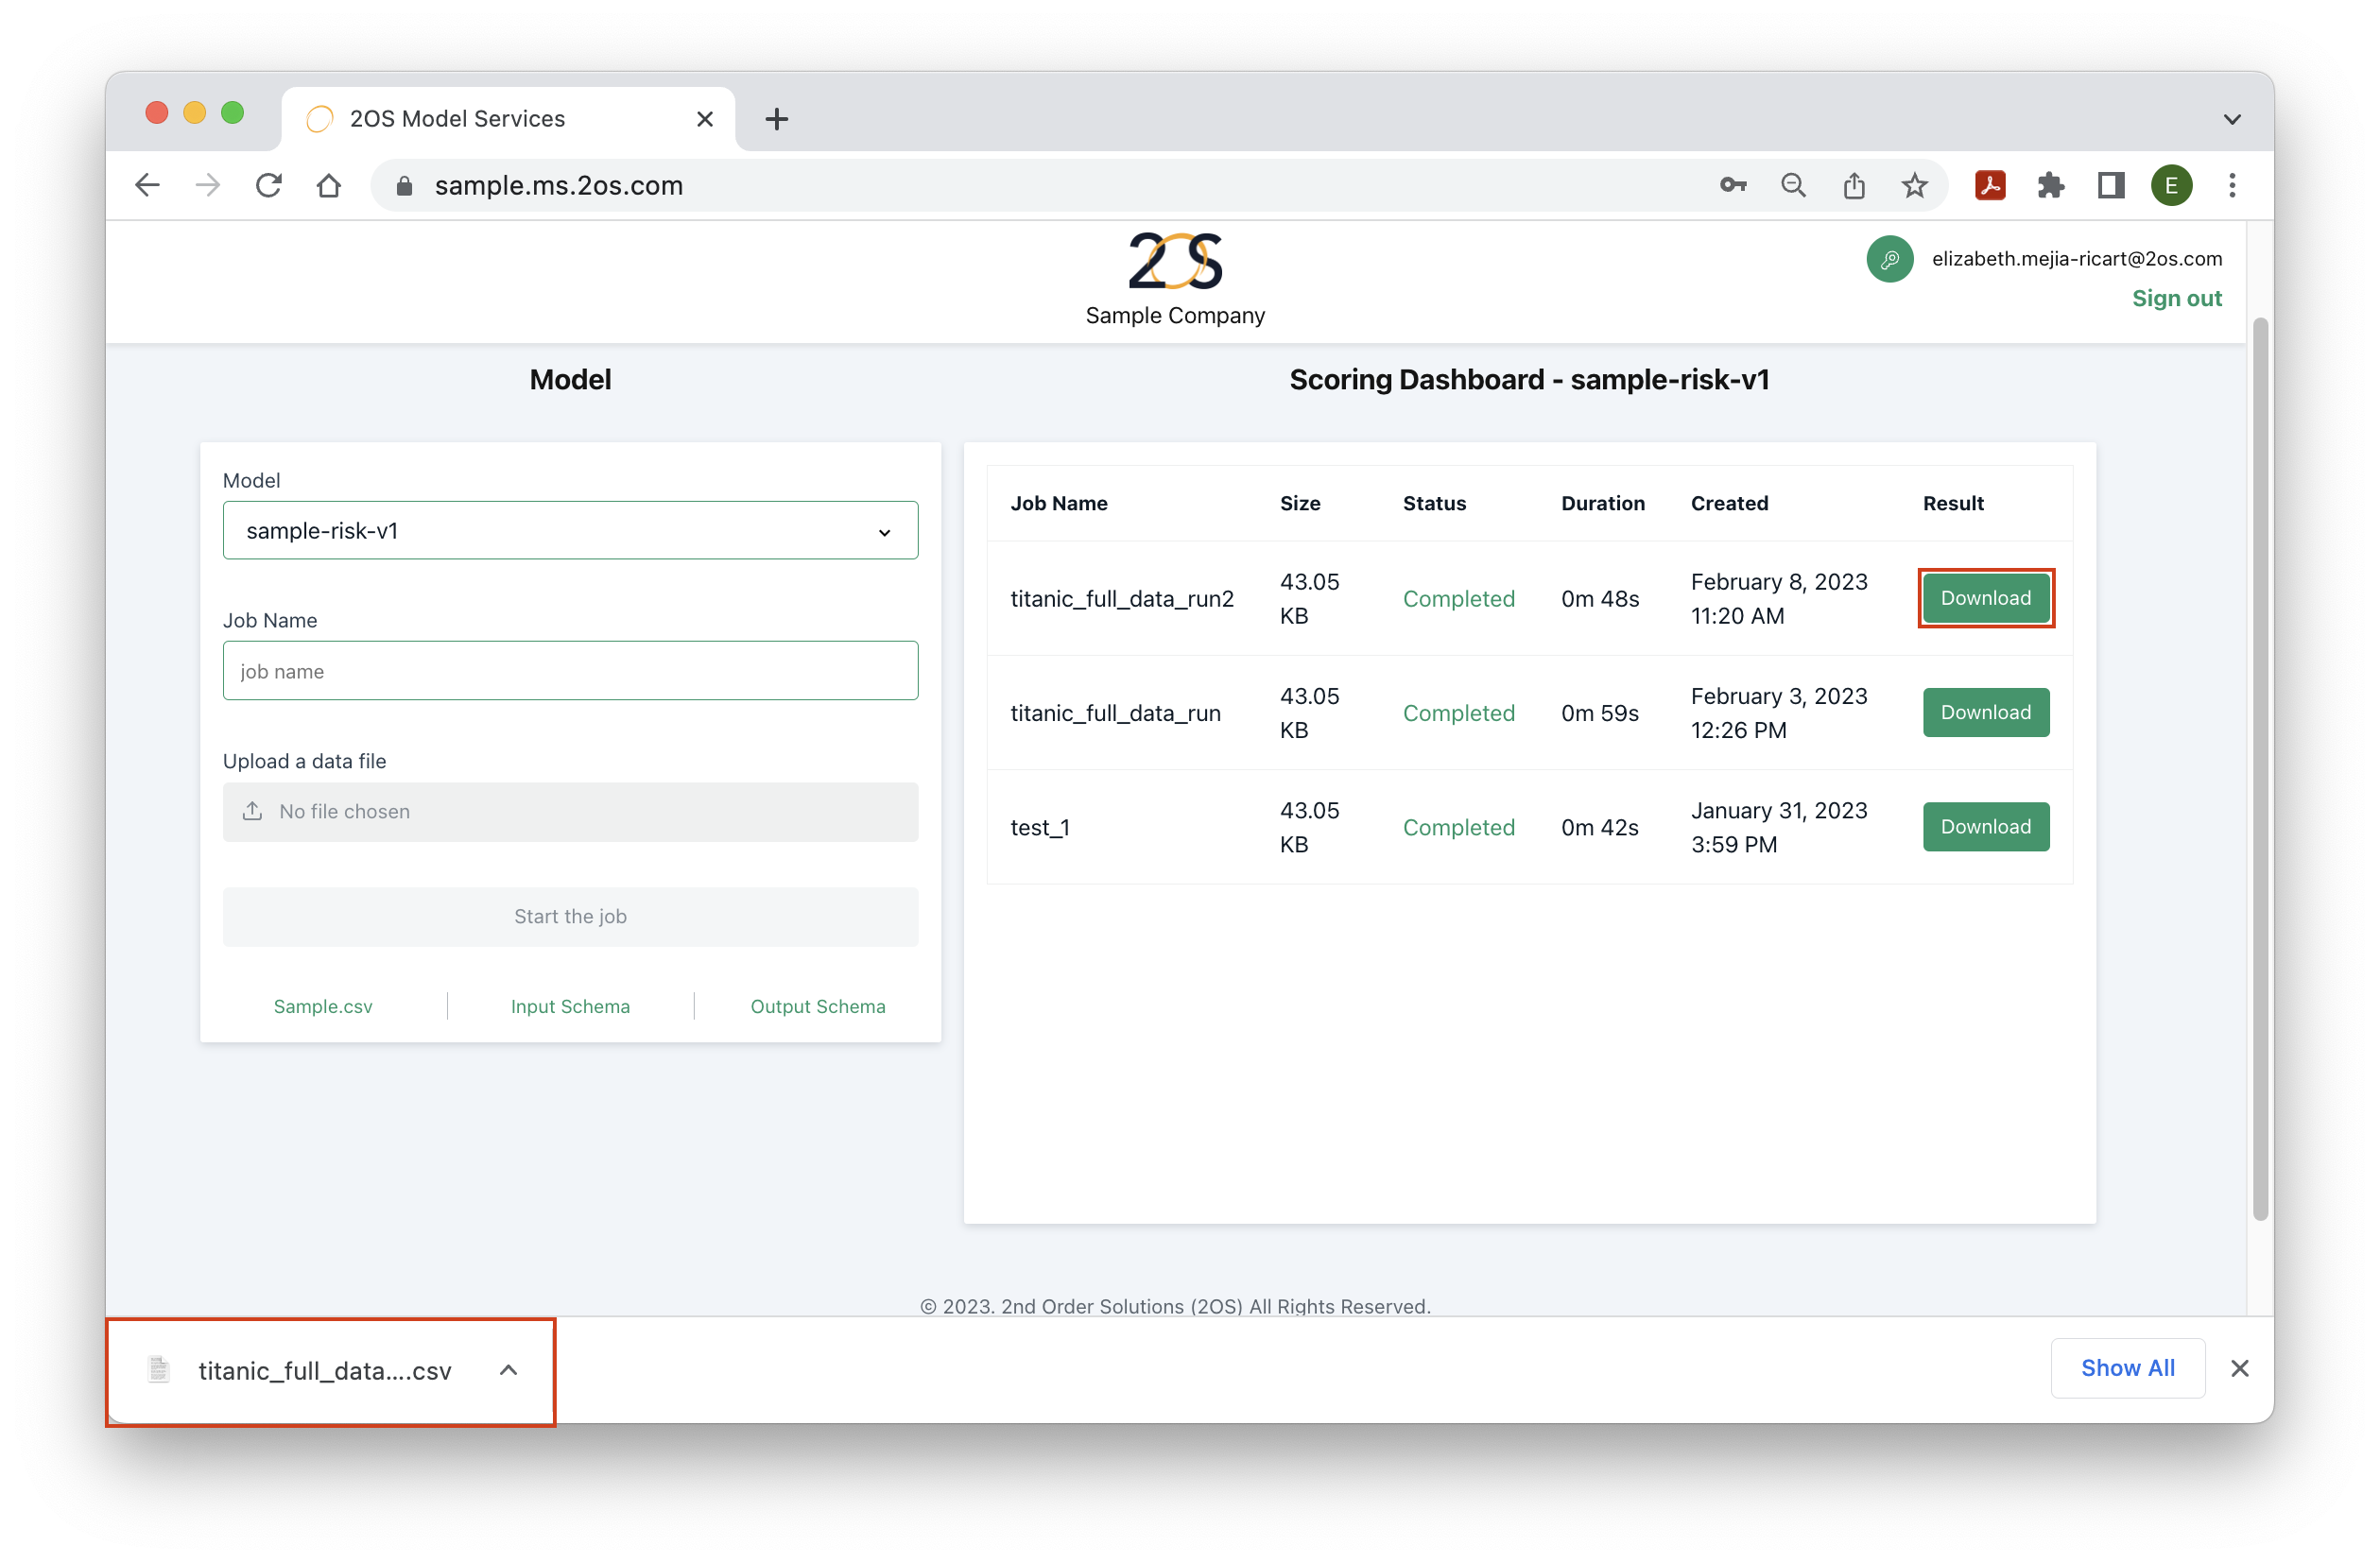Image resolution: width=2380 pixels, height=1563 pixels.
Task: Open the tab search chevron
Action: pos(2231,118)
